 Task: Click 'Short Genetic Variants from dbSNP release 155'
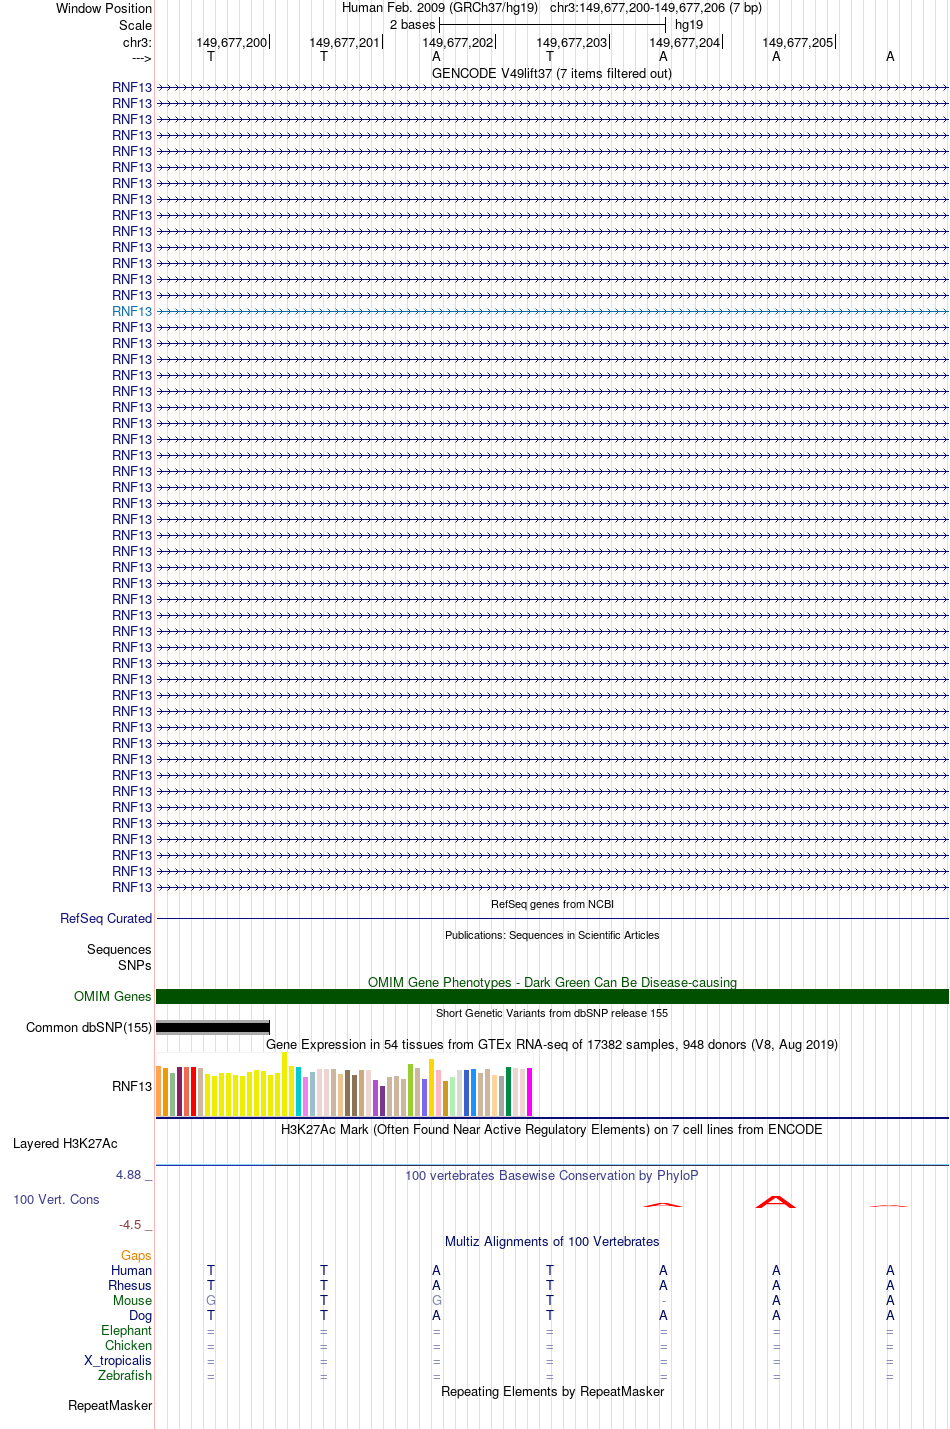click(x=552, y=1013)
